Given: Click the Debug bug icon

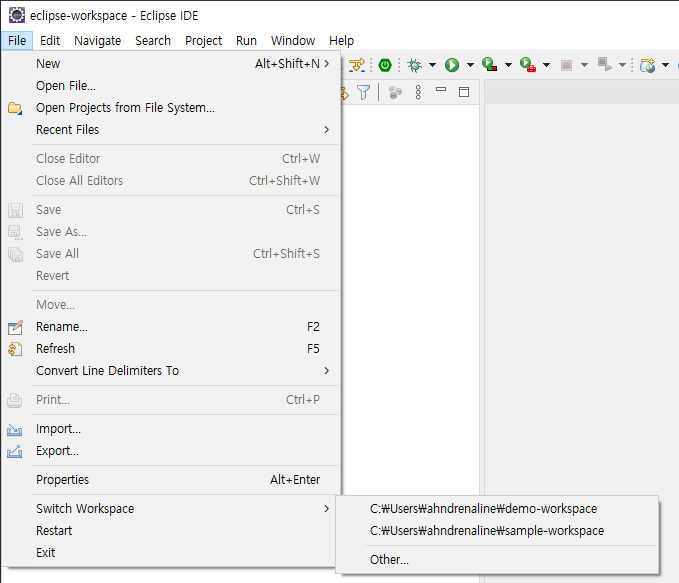Looking at the screenshot, I should 414,65.
